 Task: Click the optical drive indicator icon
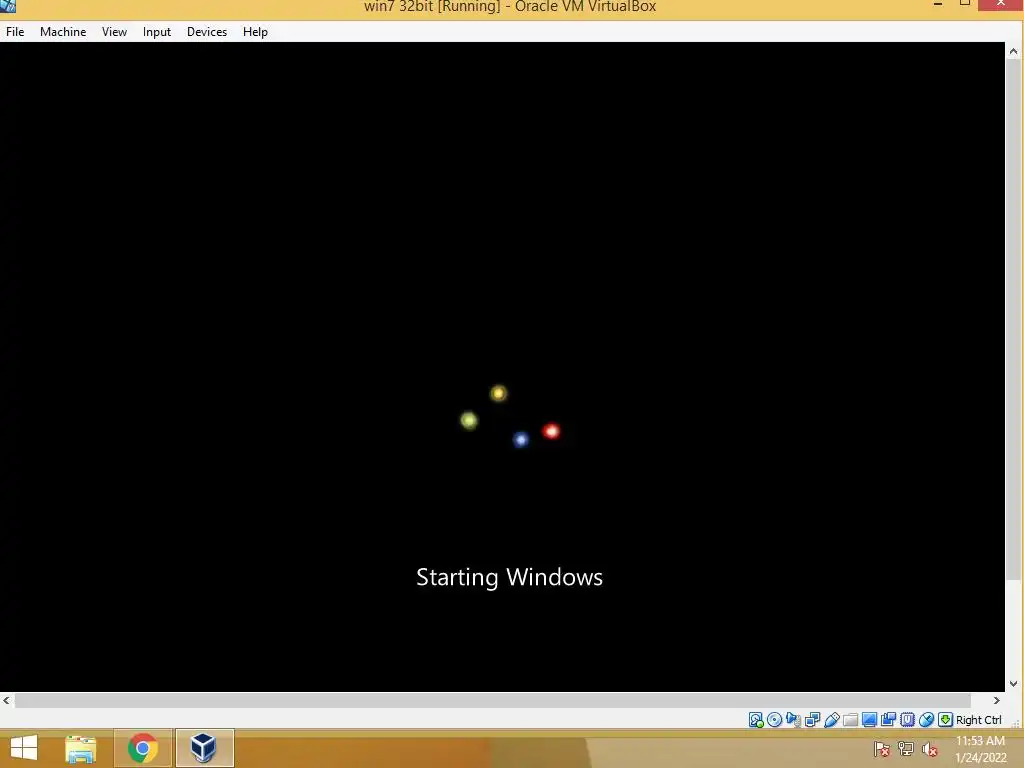point(775,720)
